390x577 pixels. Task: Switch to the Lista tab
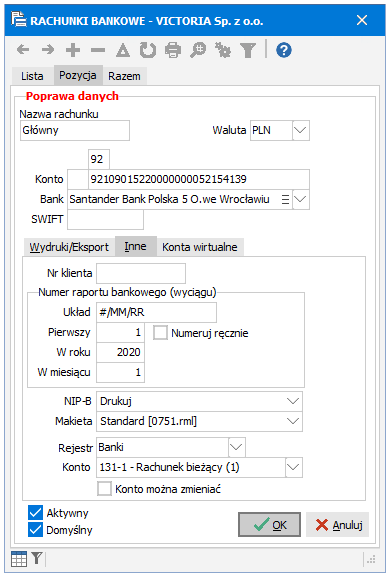(32, 76)
